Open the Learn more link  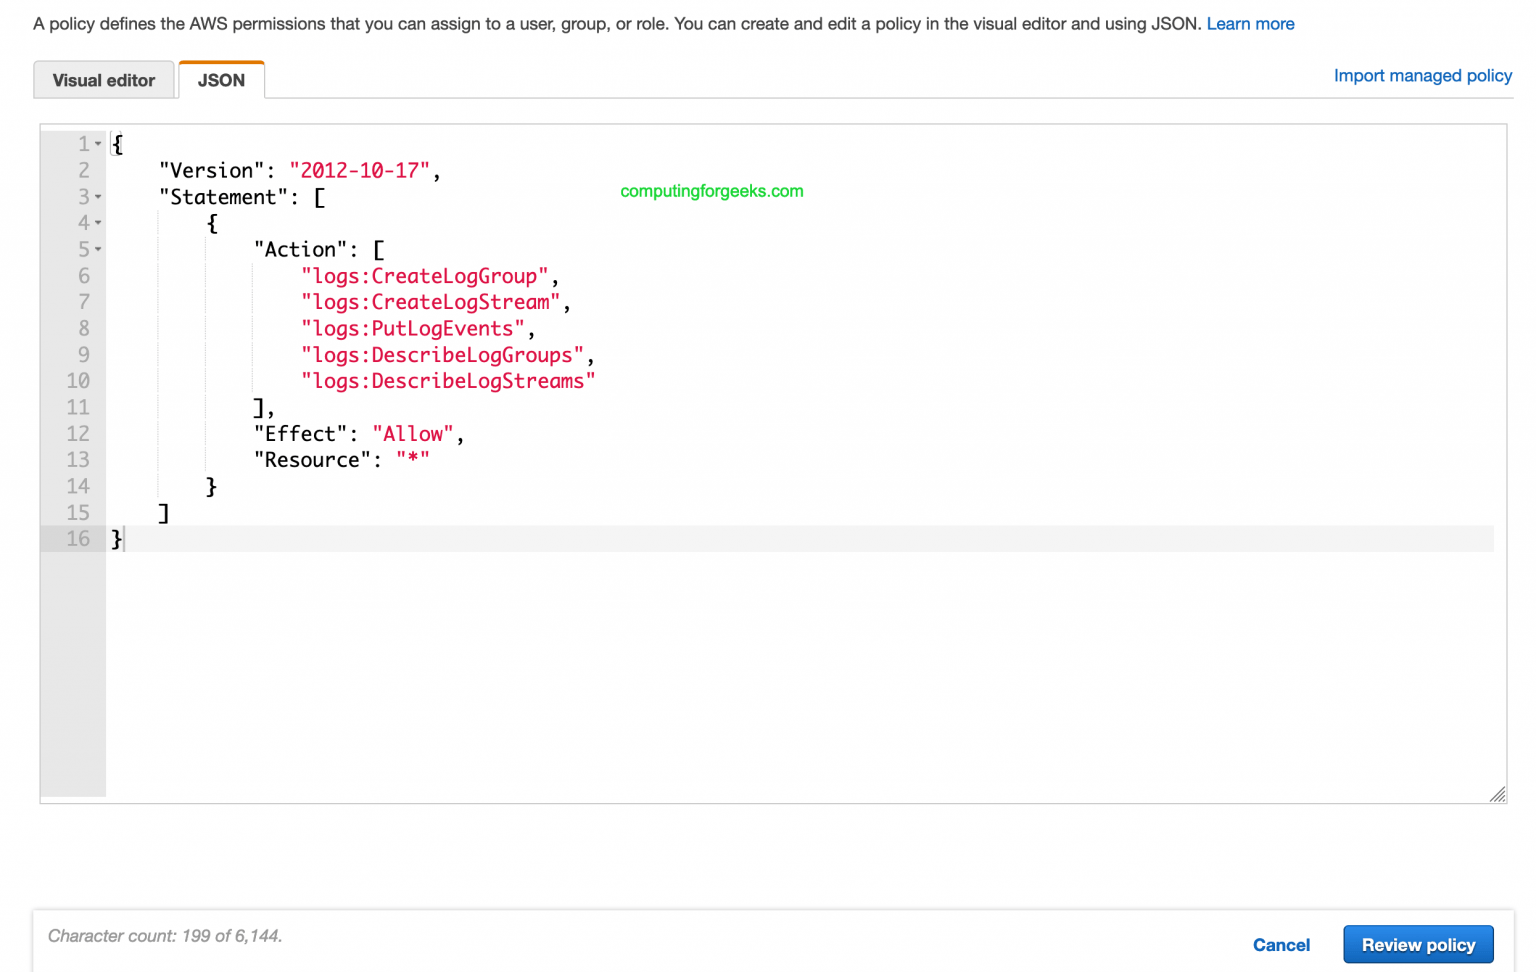1250,23
